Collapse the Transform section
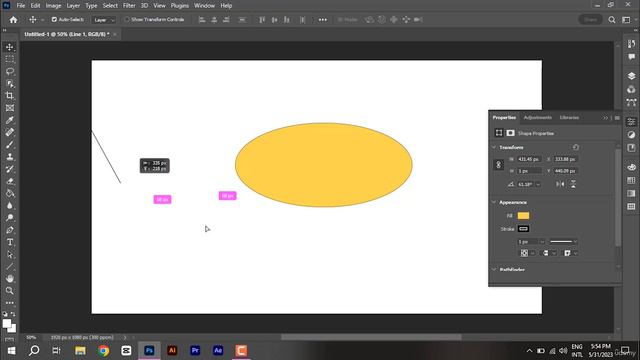The image size is (640, 360). [x=494, y=147]
